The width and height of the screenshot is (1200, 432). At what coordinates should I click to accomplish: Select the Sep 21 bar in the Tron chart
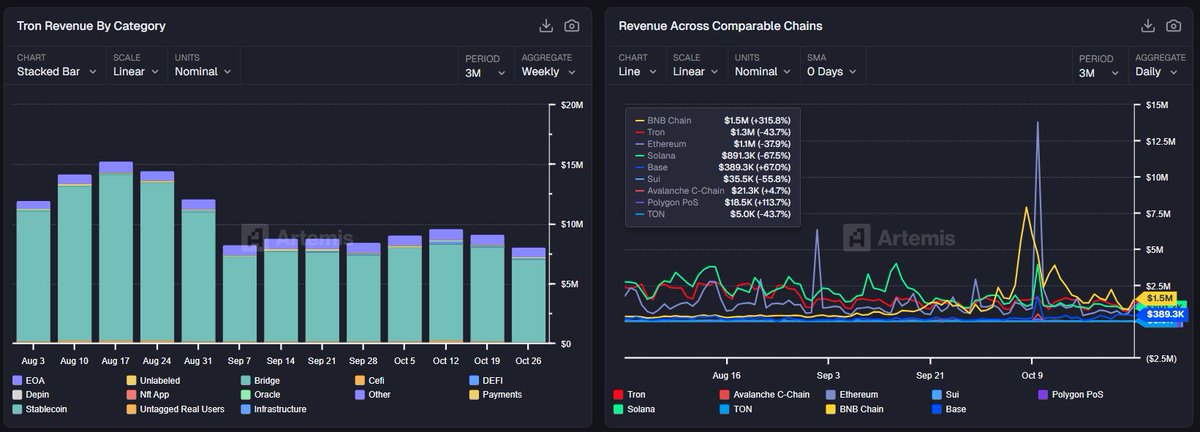(x=322, y=293)
